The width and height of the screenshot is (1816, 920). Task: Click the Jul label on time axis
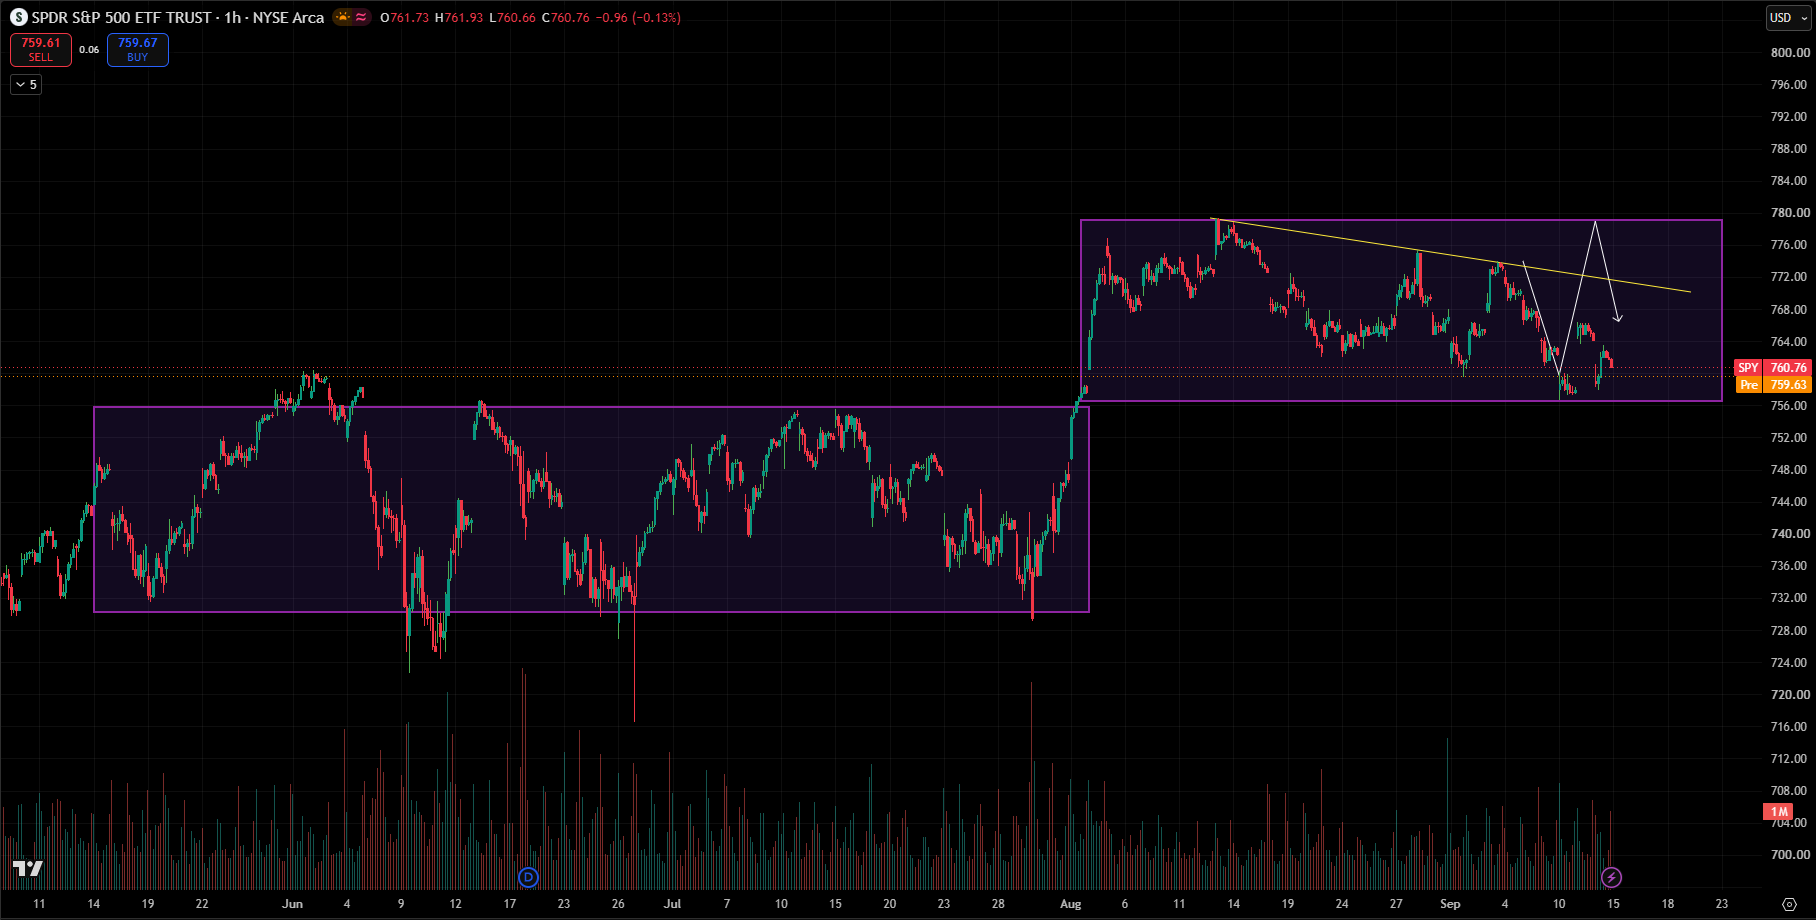click(x=672, y=904)
